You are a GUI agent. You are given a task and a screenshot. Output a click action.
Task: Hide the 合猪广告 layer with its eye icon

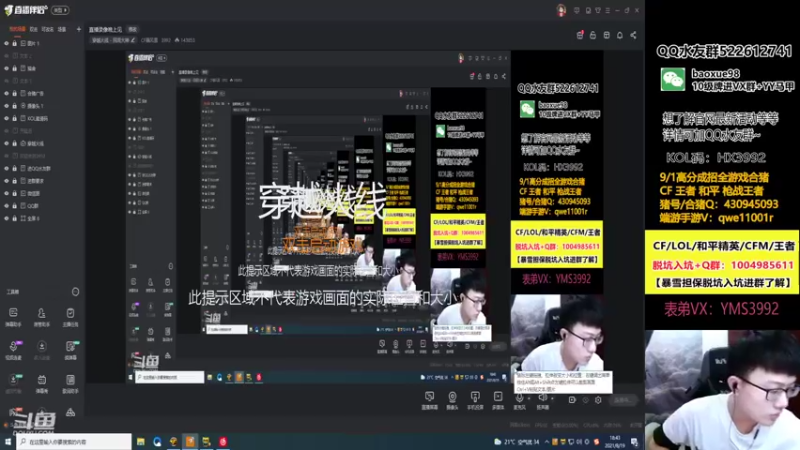7,93
